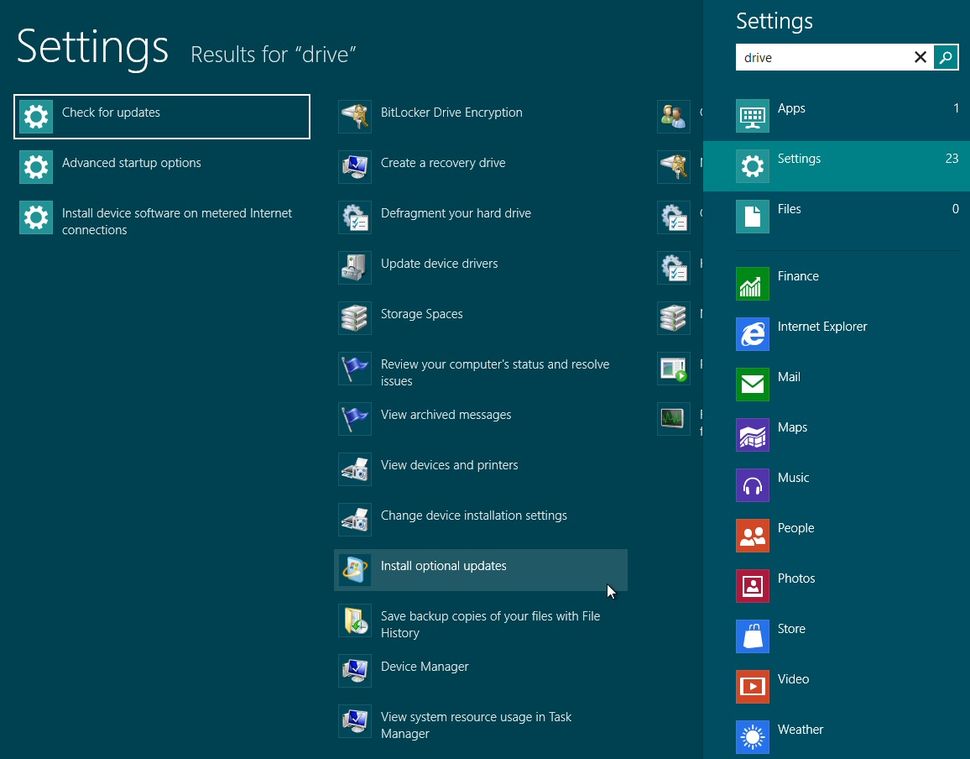This screenshot has height=759, width=970.
Task: Select Install optional updates result
Action: coord(441,566)
